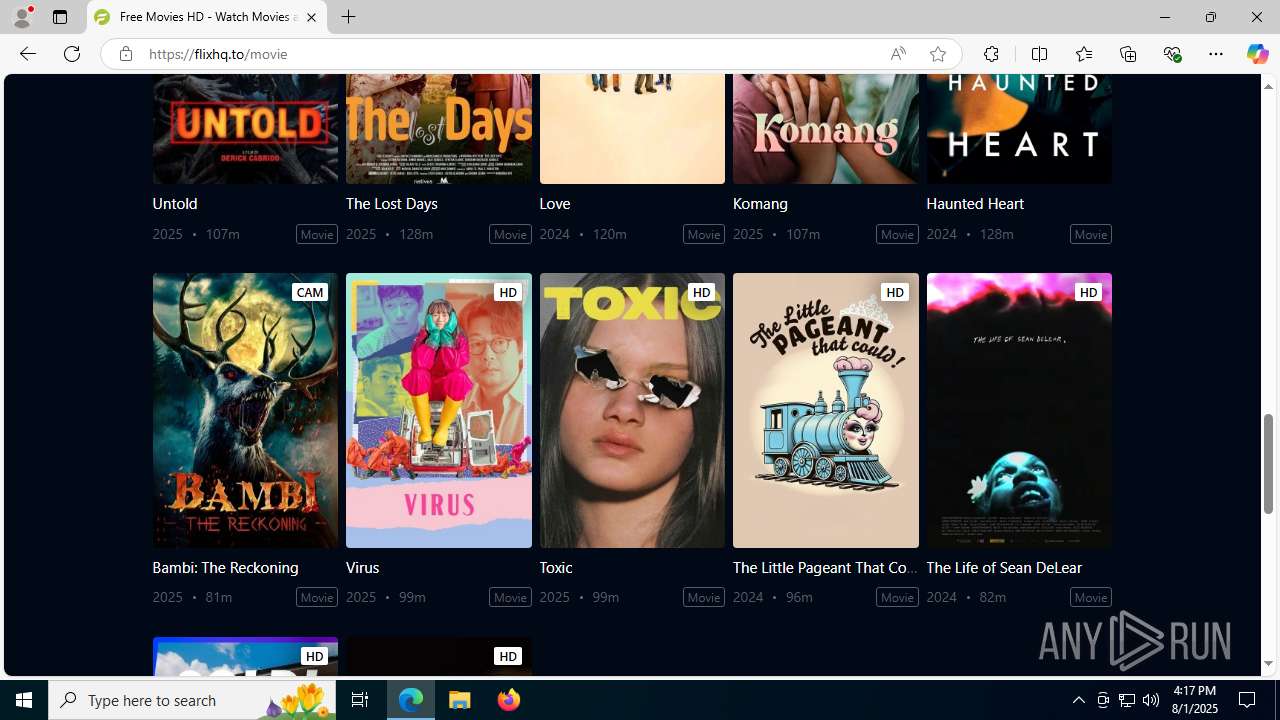Toggle Split screen view
The height and width of the screenshot is (720, 1280).
tap(1039, 54)
